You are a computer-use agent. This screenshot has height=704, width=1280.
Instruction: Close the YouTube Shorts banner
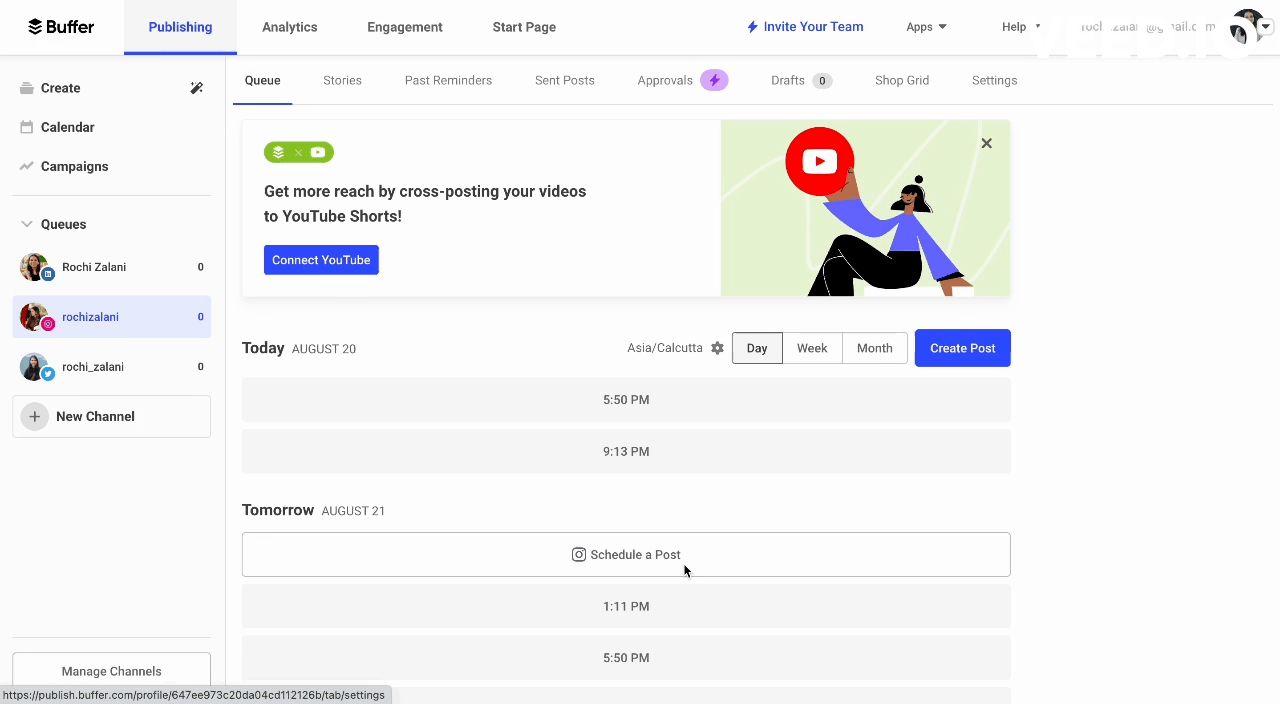[986, 143]
